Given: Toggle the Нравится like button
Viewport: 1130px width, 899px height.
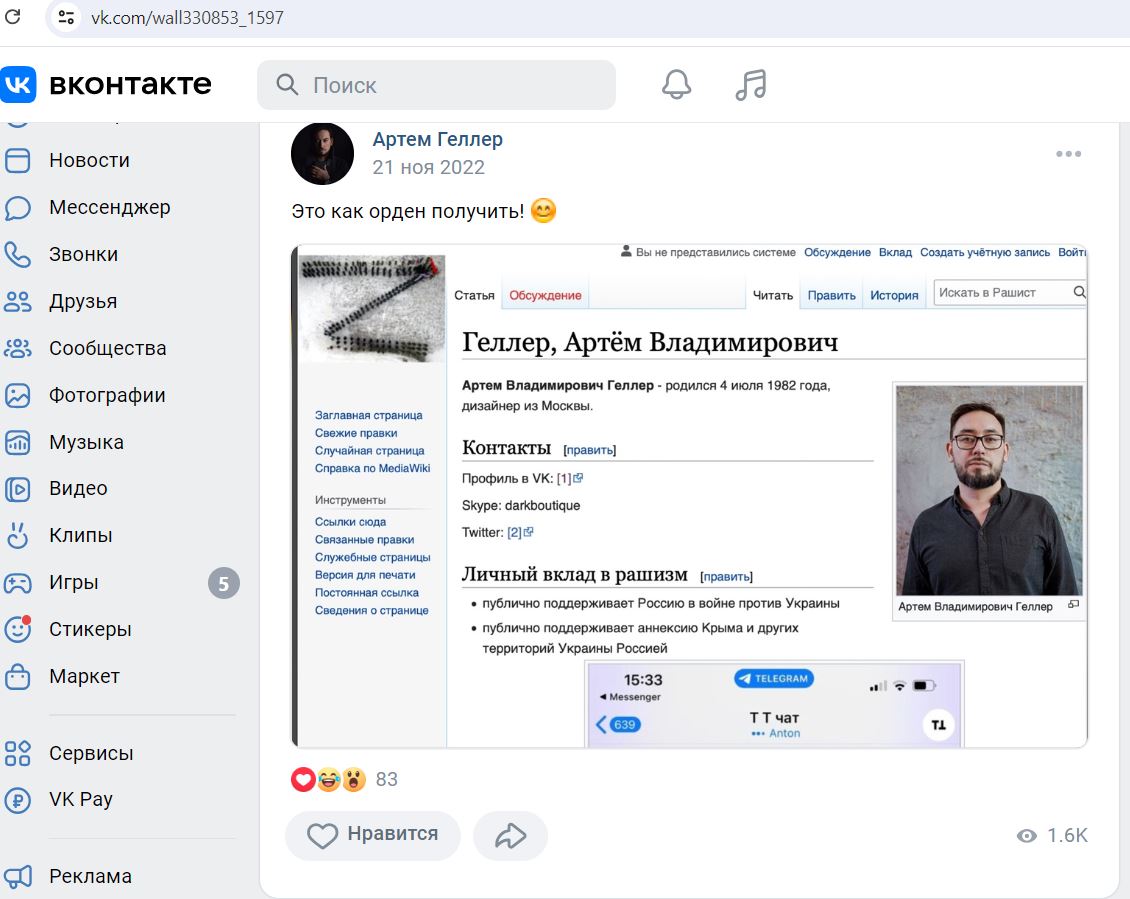Looking at the screenshot, I should point(373,836).
